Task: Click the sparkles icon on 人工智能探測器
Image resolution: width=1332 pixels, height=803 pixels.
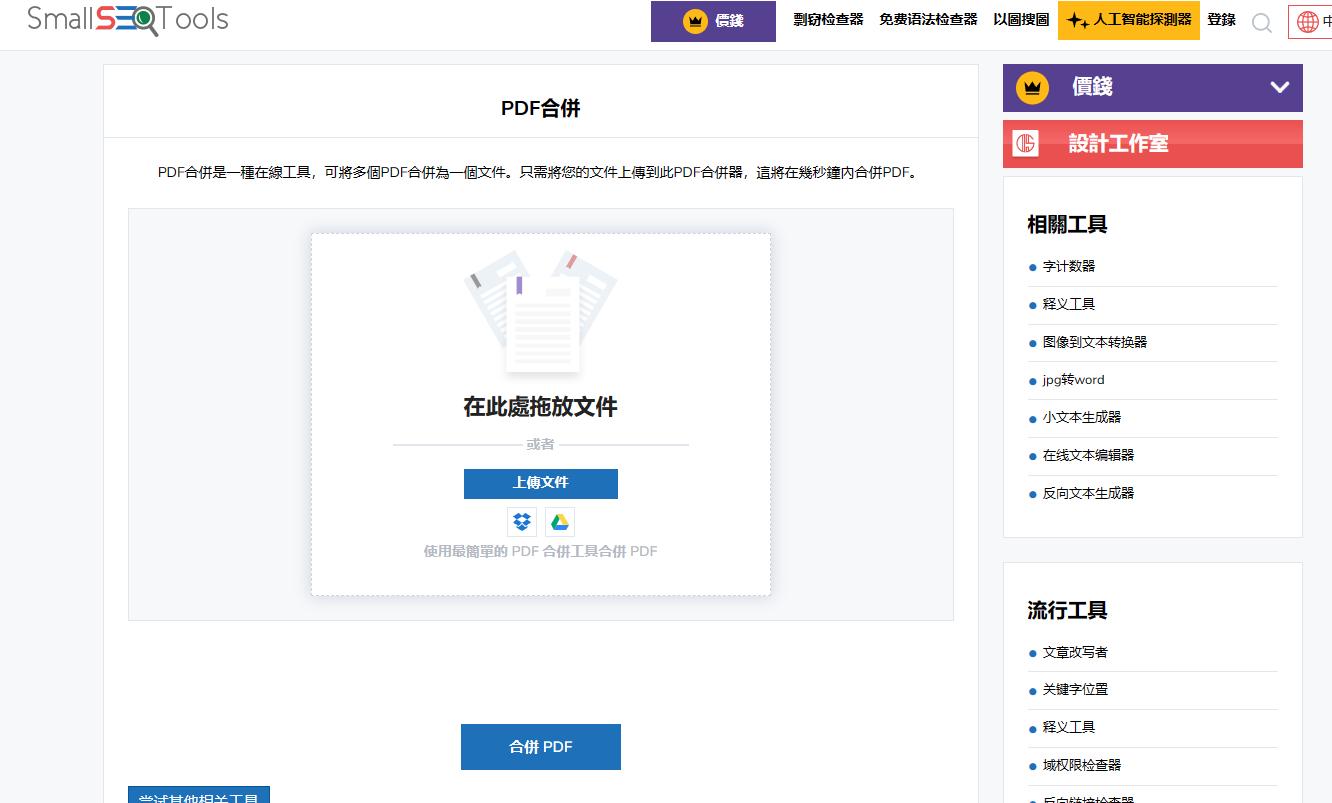Action: pyautogui.click(x=1078, y=18)
